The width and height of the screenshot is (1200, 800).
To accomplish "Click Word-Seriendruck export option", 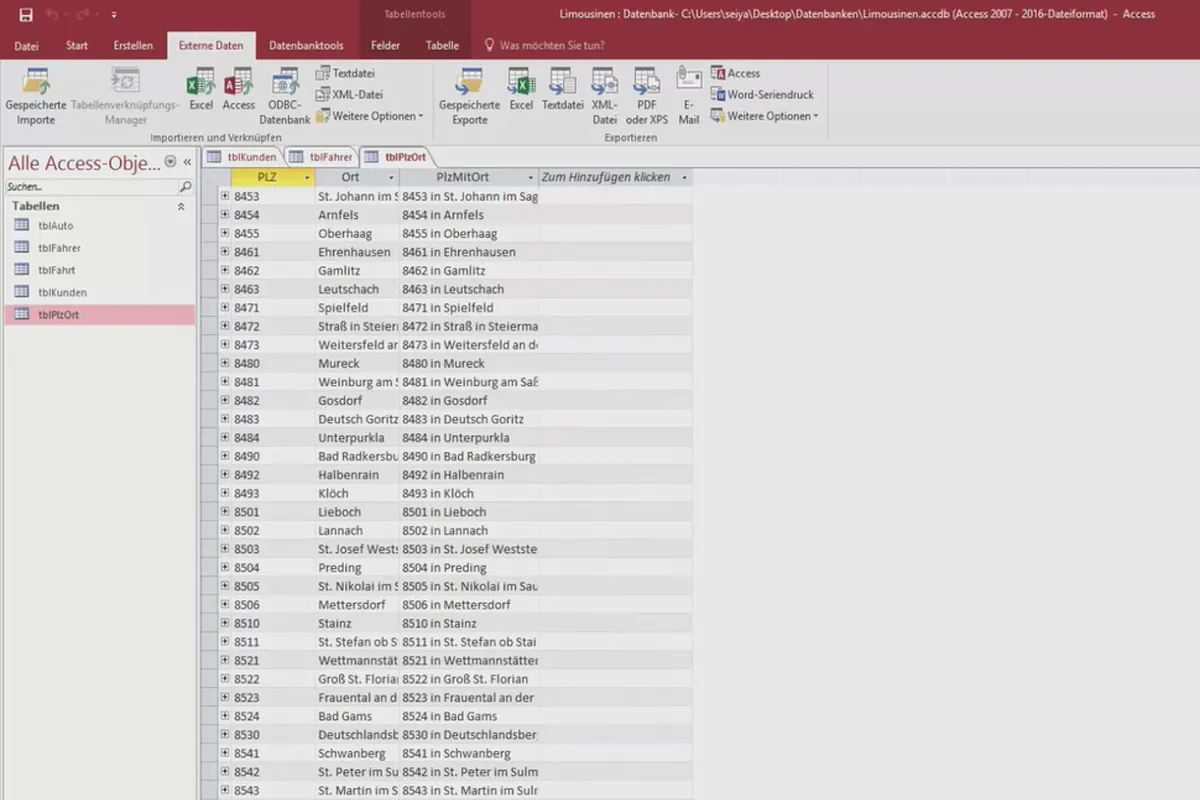I will pyautogui.click(x=763, y=94).
